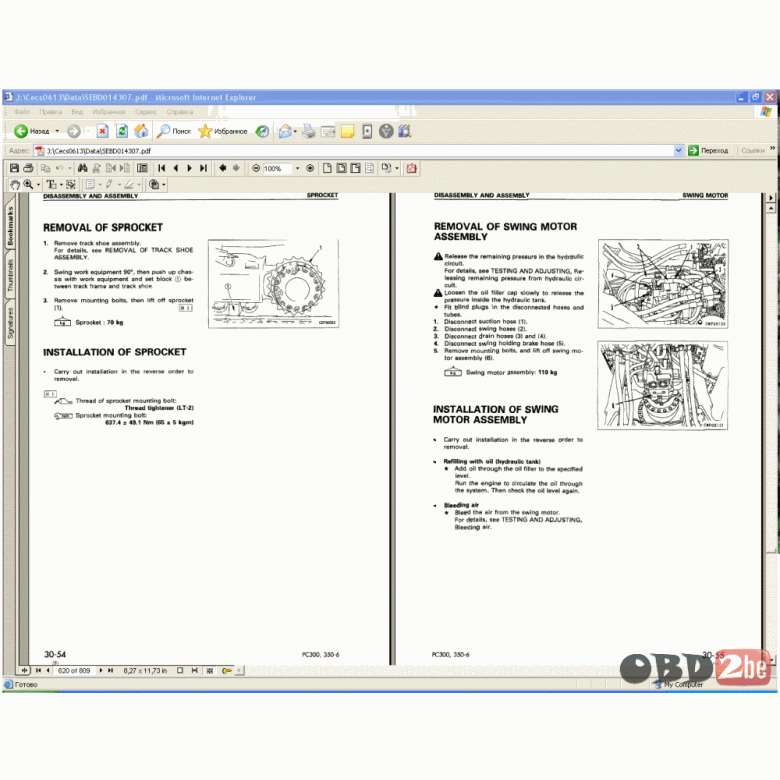The height and width of the screenshot is (780, 780).
Task: Open the zoom percentage dropdown arrow
Action: tap(297, 168)
